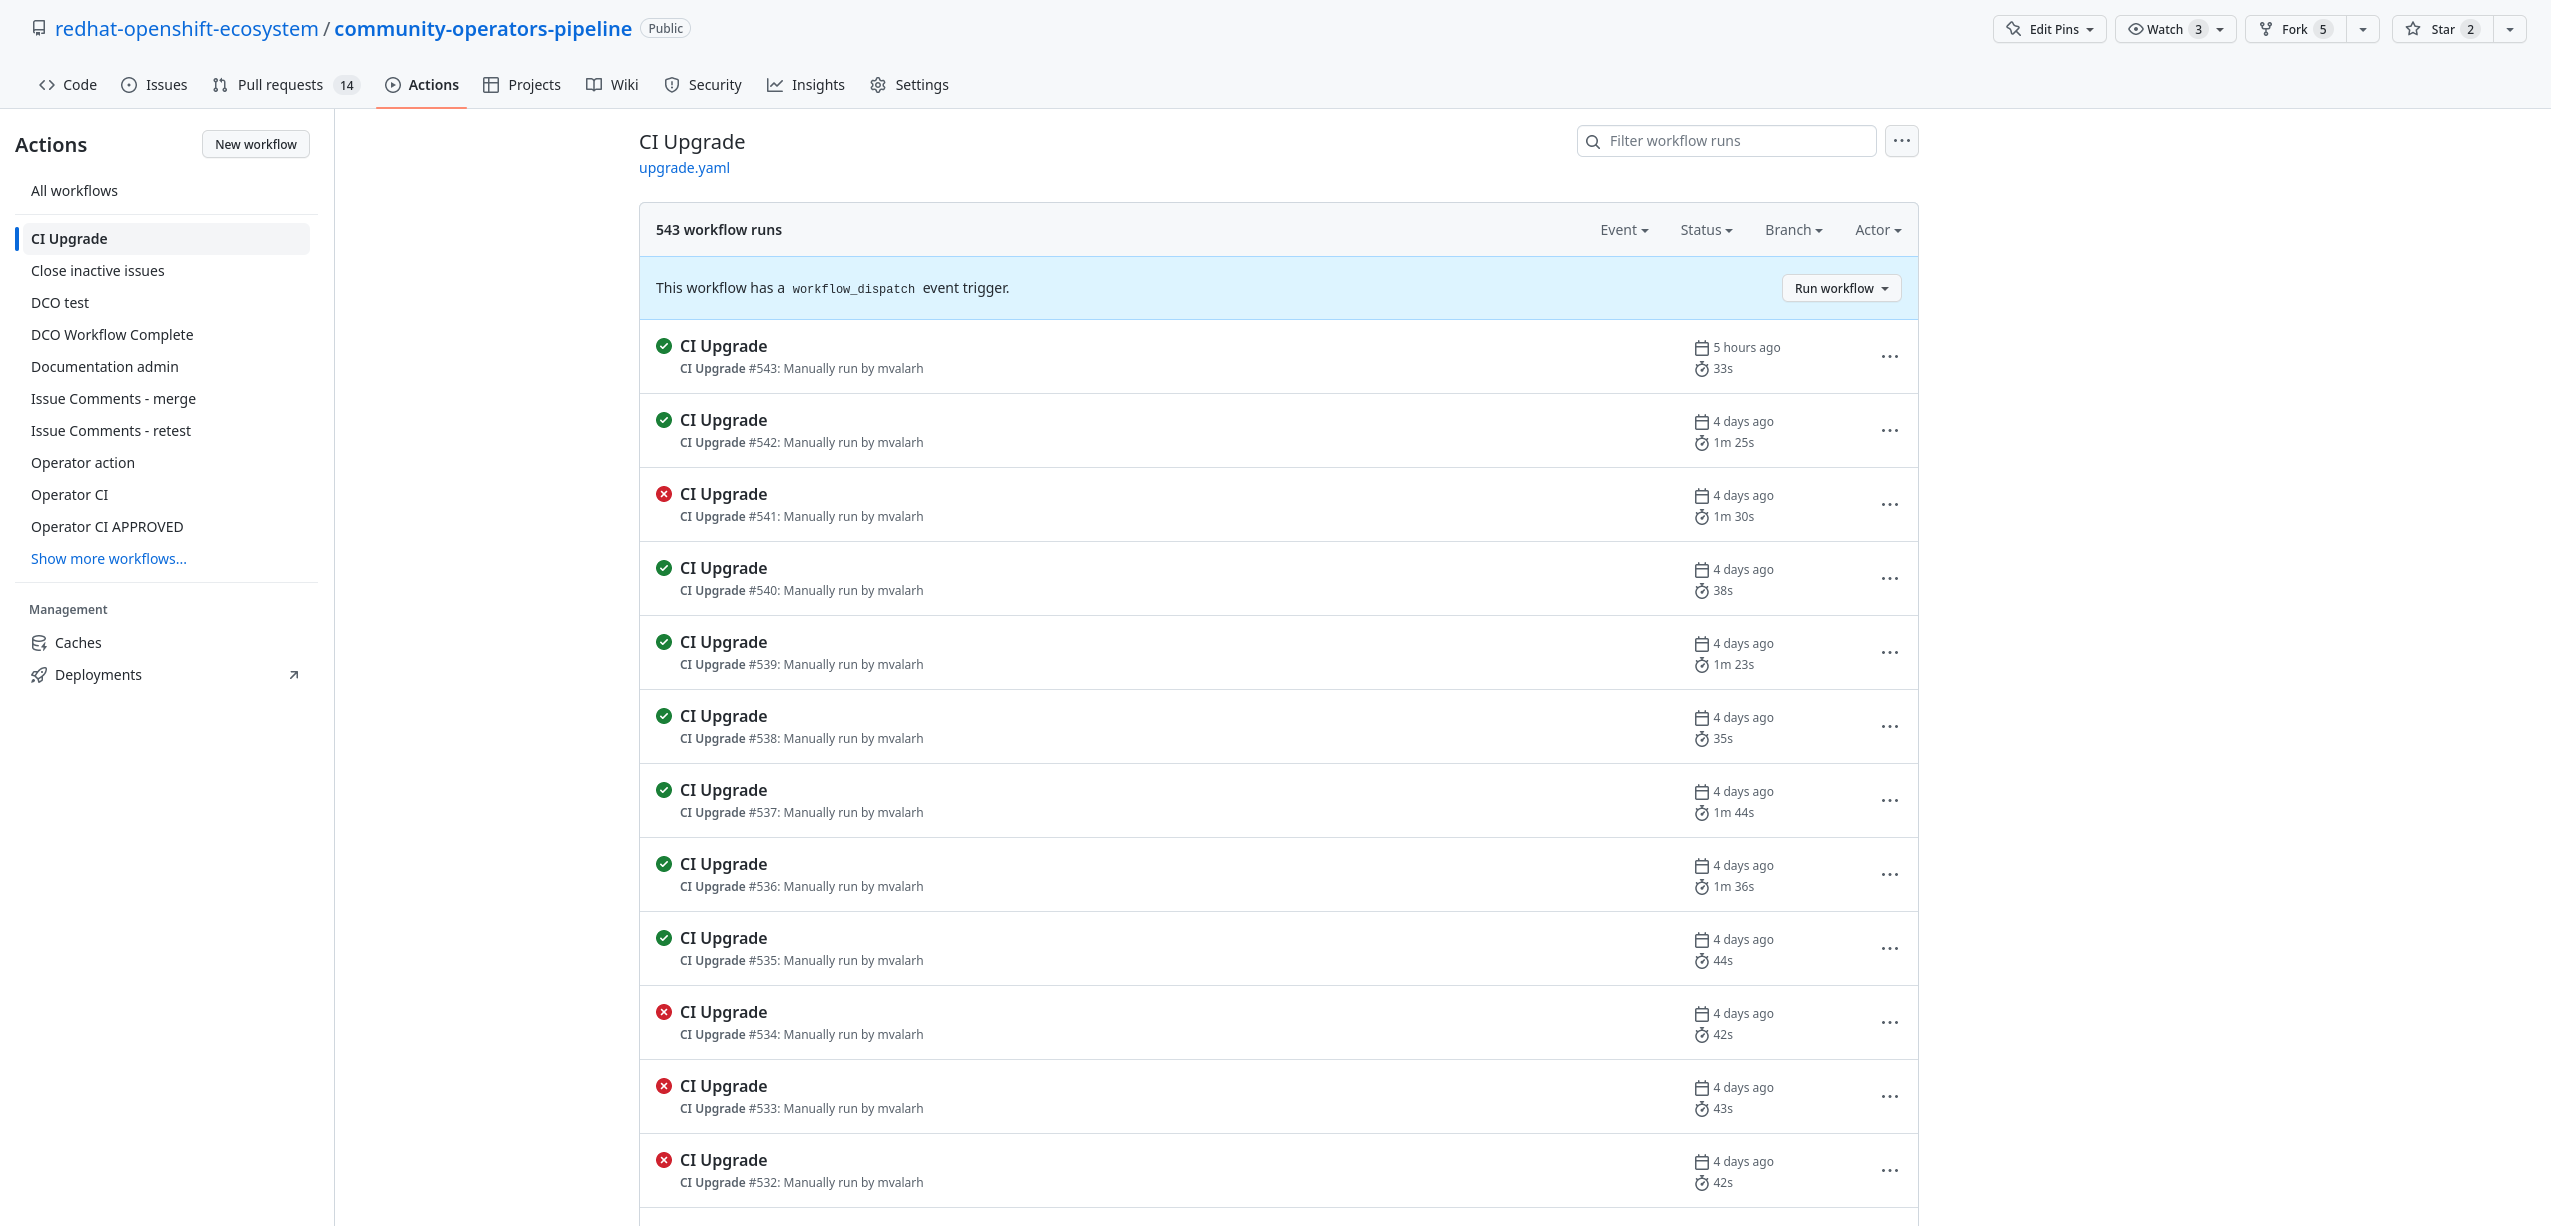The width and height of the screenshot is (2551, 1226).
Task: Open the three-dot menu for run #536
Action: [x=1889, y=874]
